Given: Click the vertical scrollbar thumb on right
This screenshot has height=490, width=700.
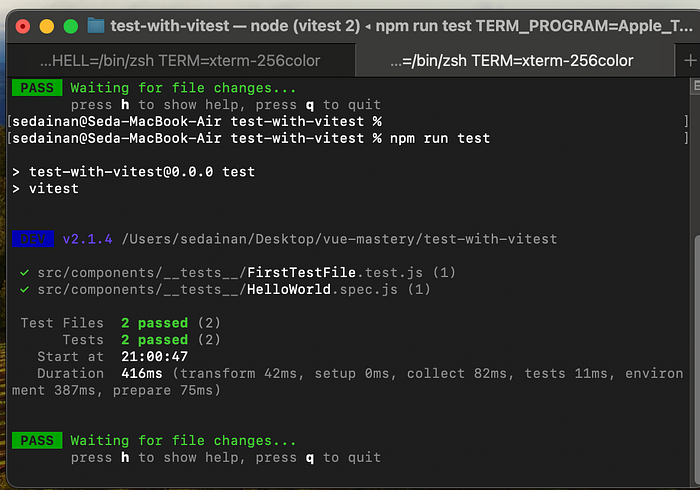Looking at the screenshot, I should (x=696, y=359).
